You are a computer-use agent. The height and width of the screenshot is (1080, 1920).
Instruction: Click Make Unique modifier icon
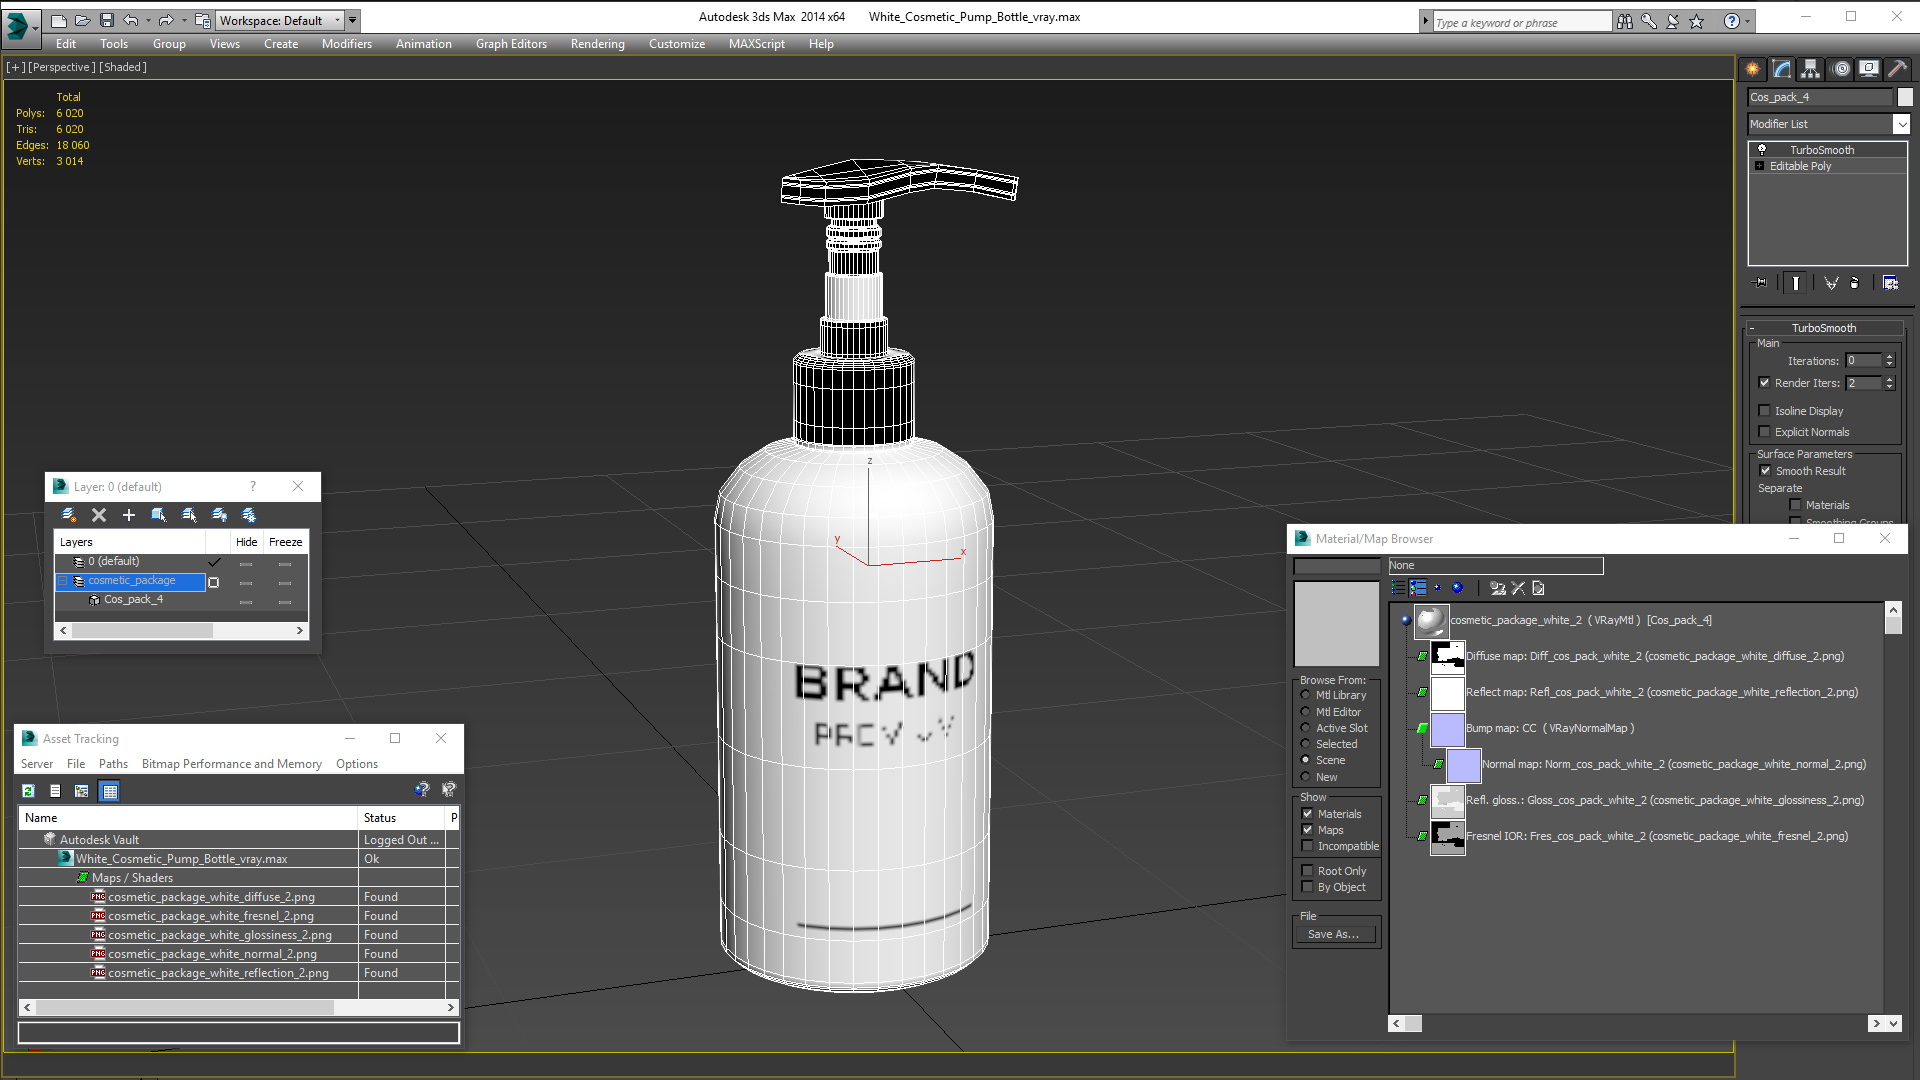pyautogui.click(x=1831, y=283)
